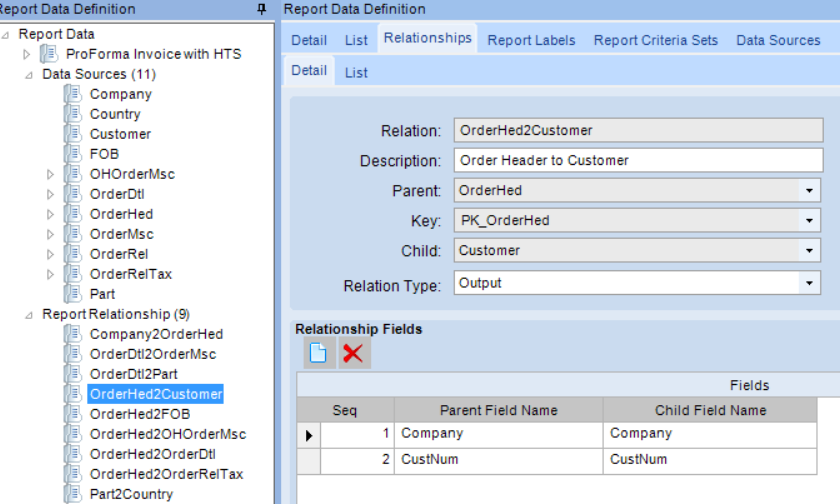This screenshot has height=504, width=840.
Task: Open the Data Sources tab
Action: click(778, 40)
